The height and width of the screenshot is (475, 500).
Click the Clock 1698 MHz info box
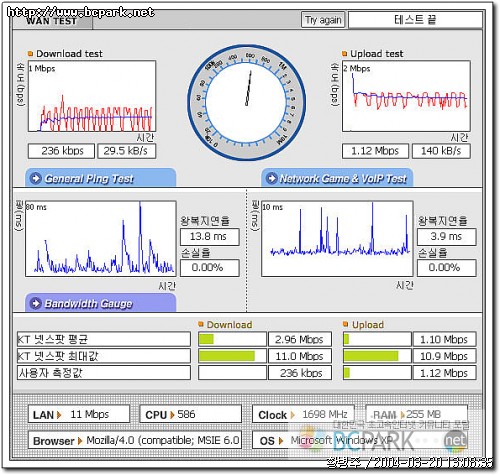point(303,414)
